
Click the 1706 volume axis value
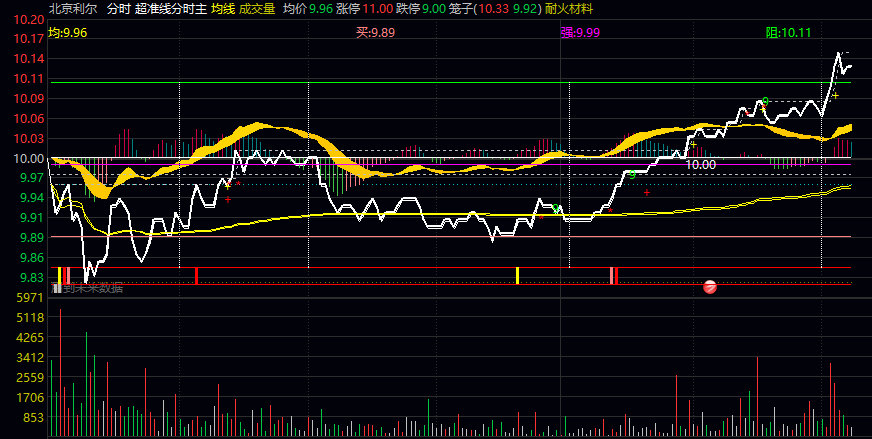[32, 397]
